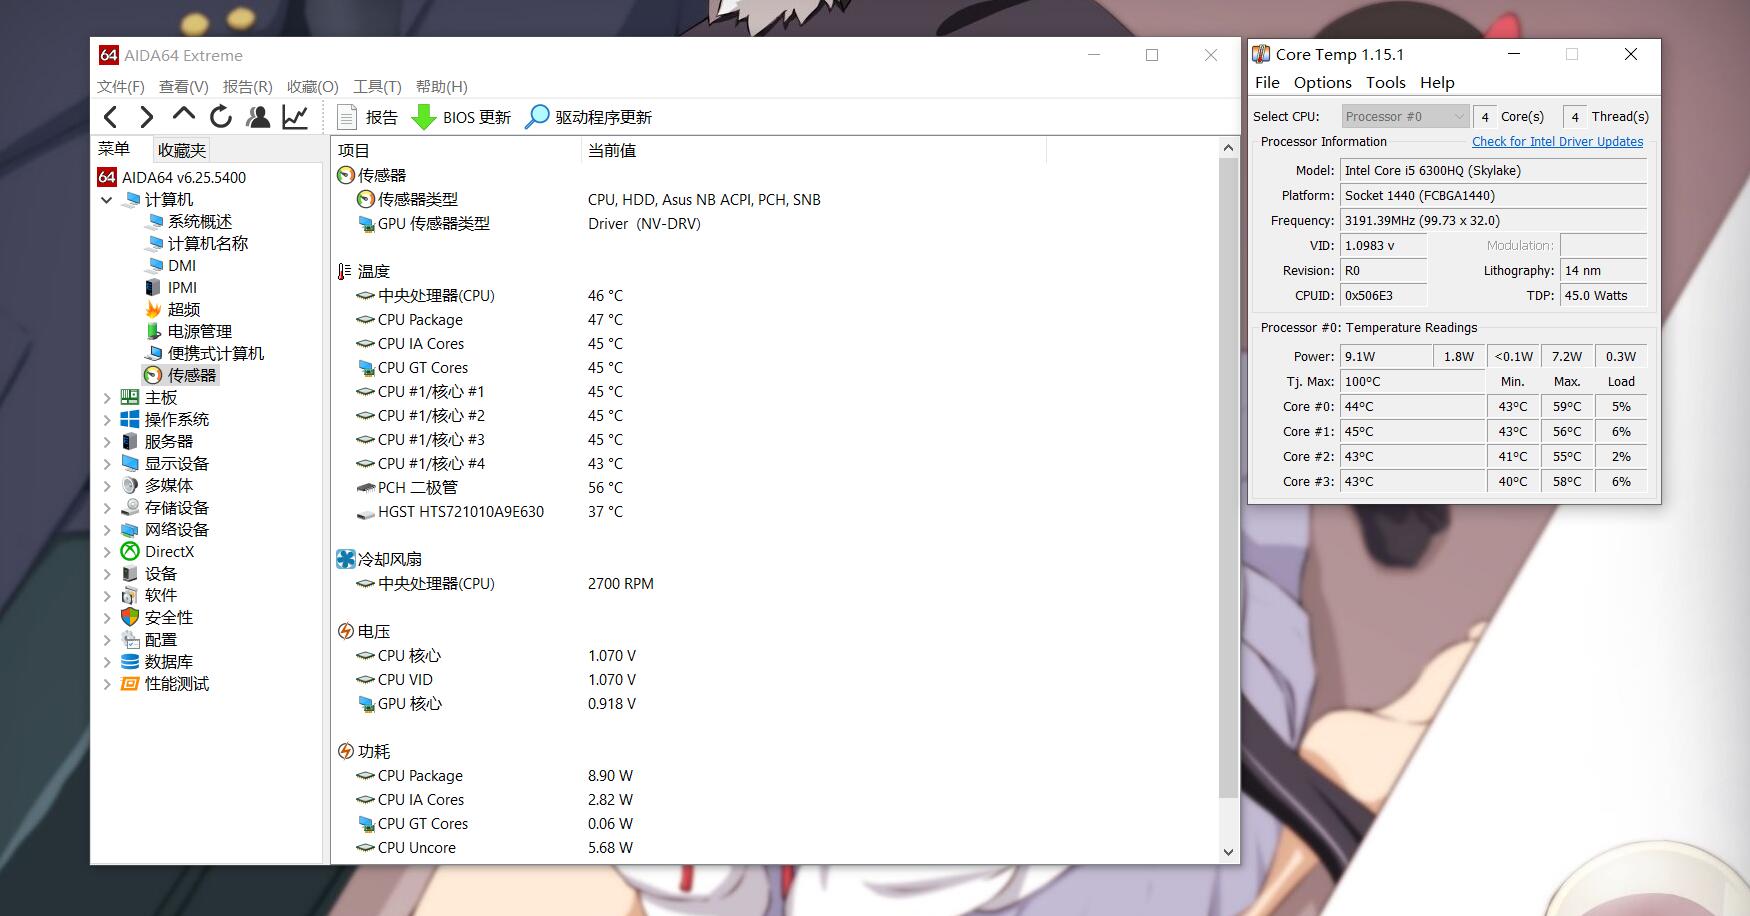Select 传感器 sensor tree item
The width and height of the screenshot is (1750, 916).
click(191, 375)
